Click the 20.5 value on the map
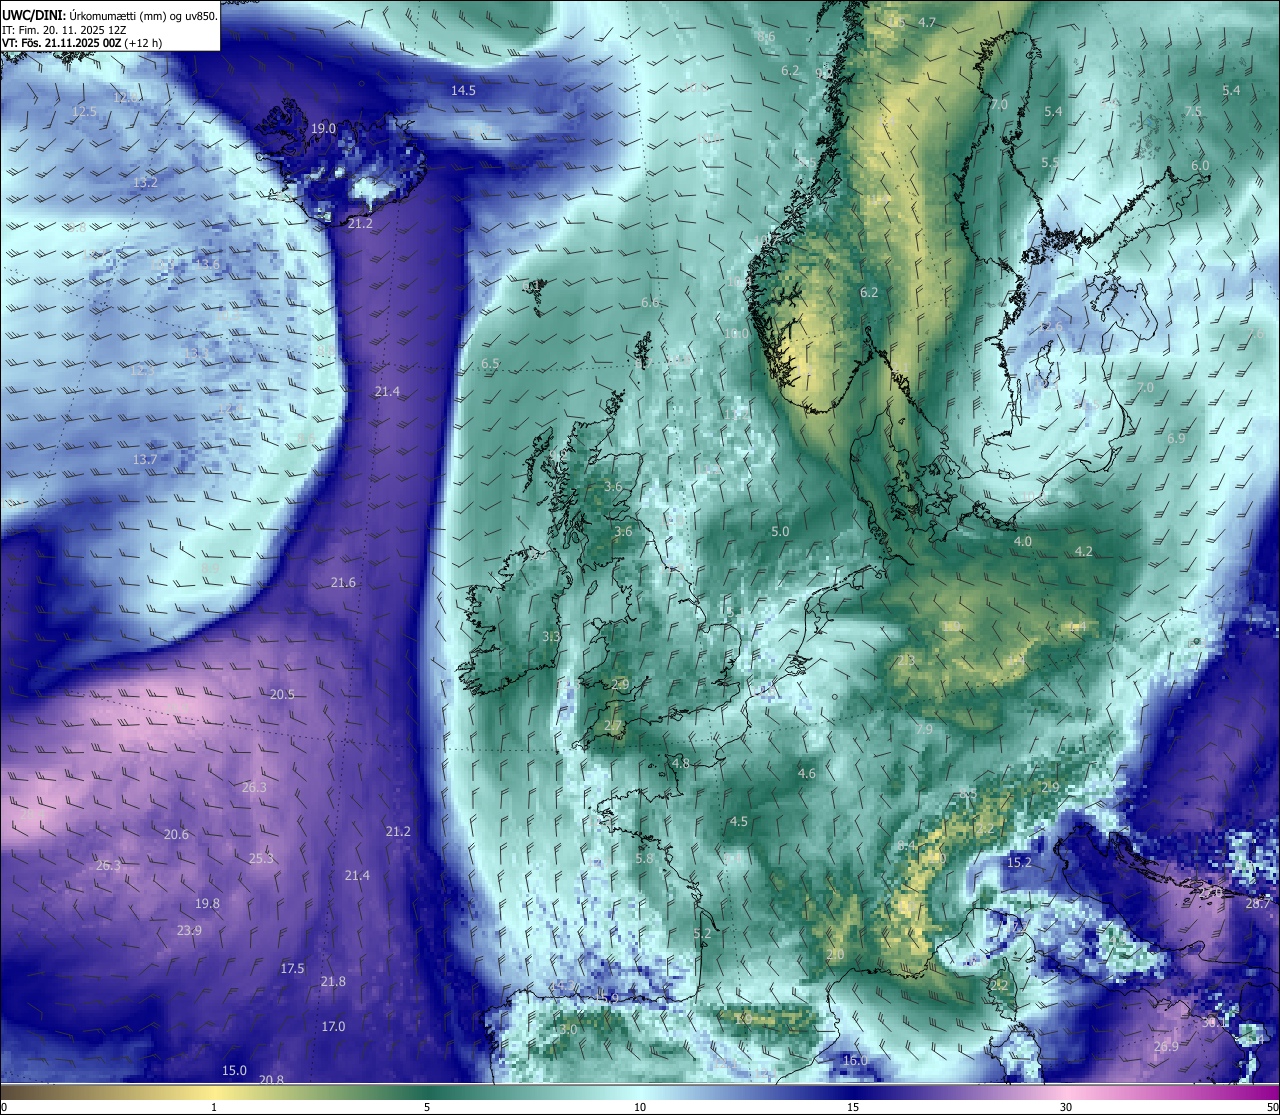This screenshot has height=1115, width=1280. pos(282,694)
